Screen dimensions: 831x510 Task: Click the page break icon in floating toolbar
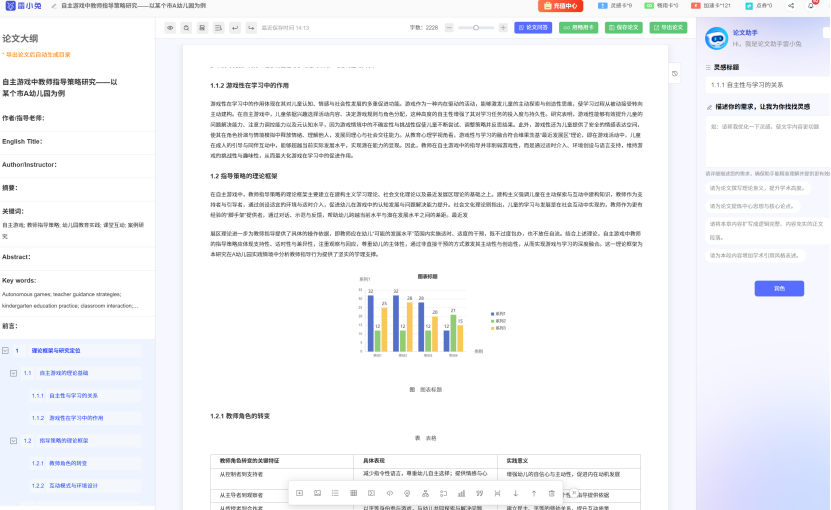[x=497, y=493]
